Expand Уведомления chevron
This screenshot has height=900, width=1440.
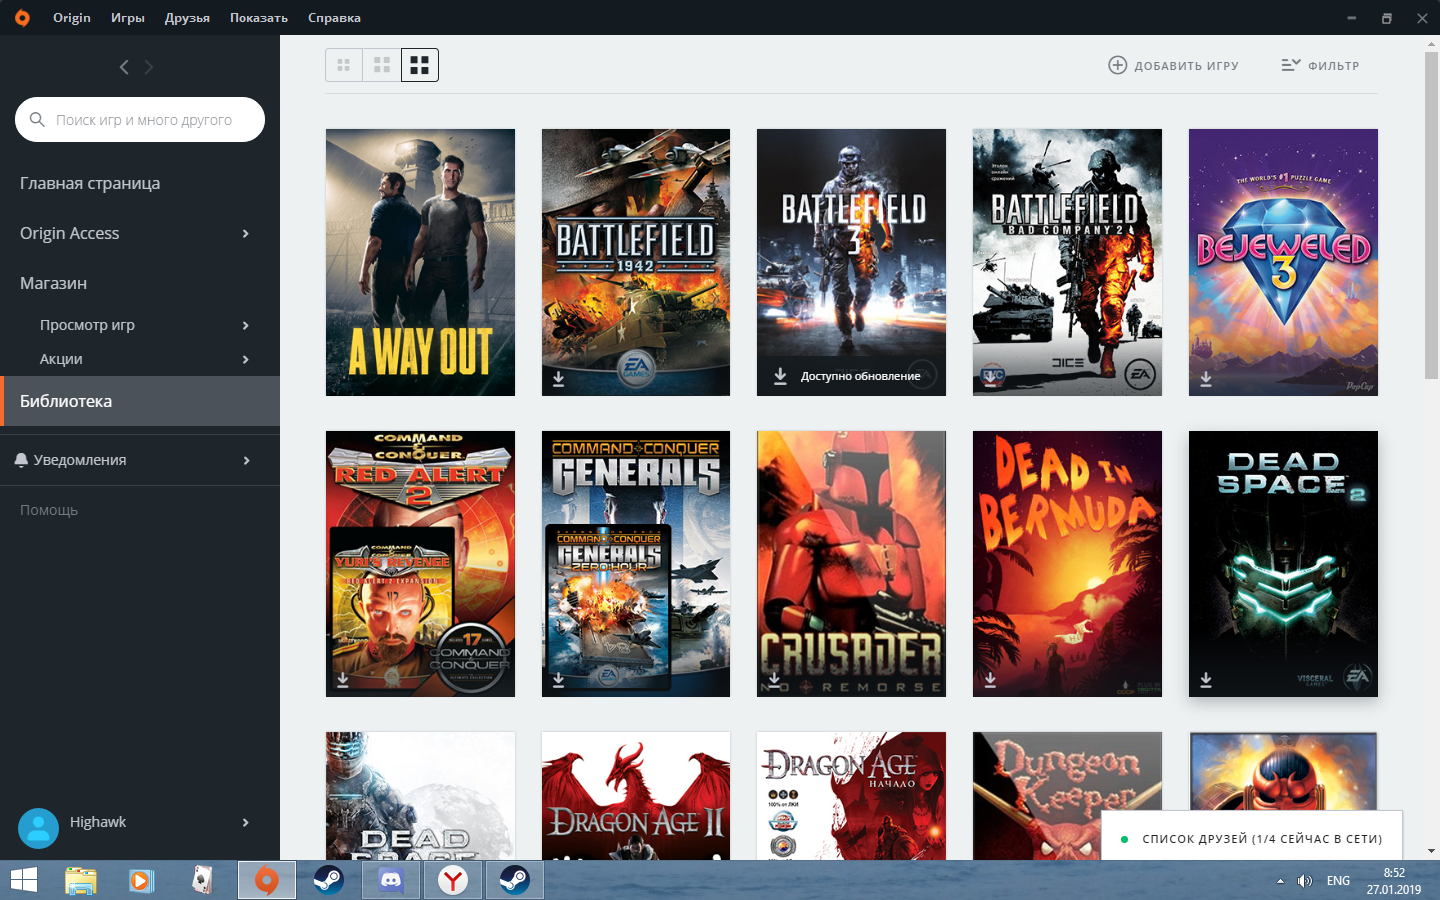coord(246,460)
